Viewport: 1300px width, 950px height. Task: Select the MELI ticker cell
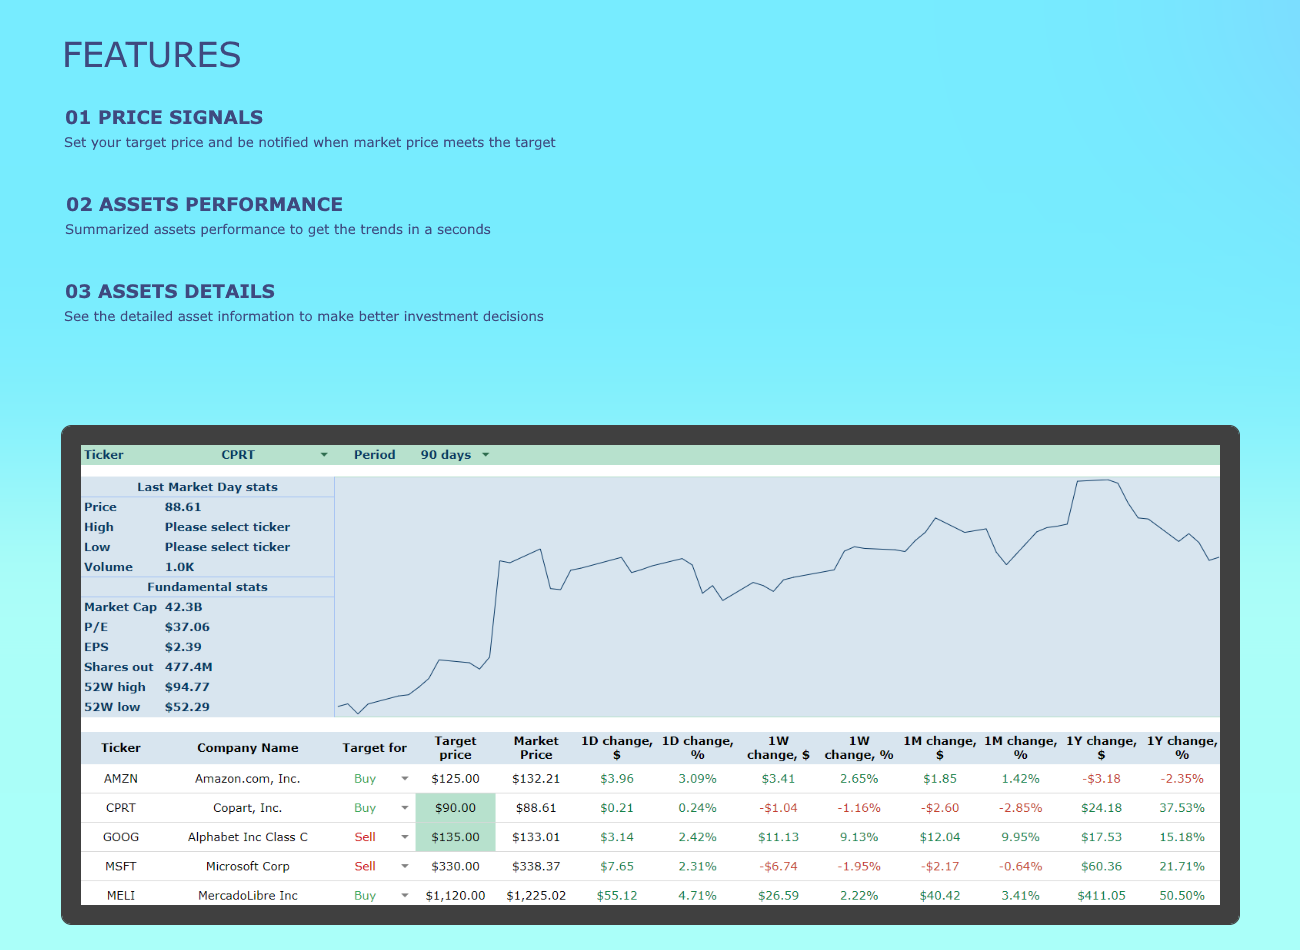(x=121, y=895)
